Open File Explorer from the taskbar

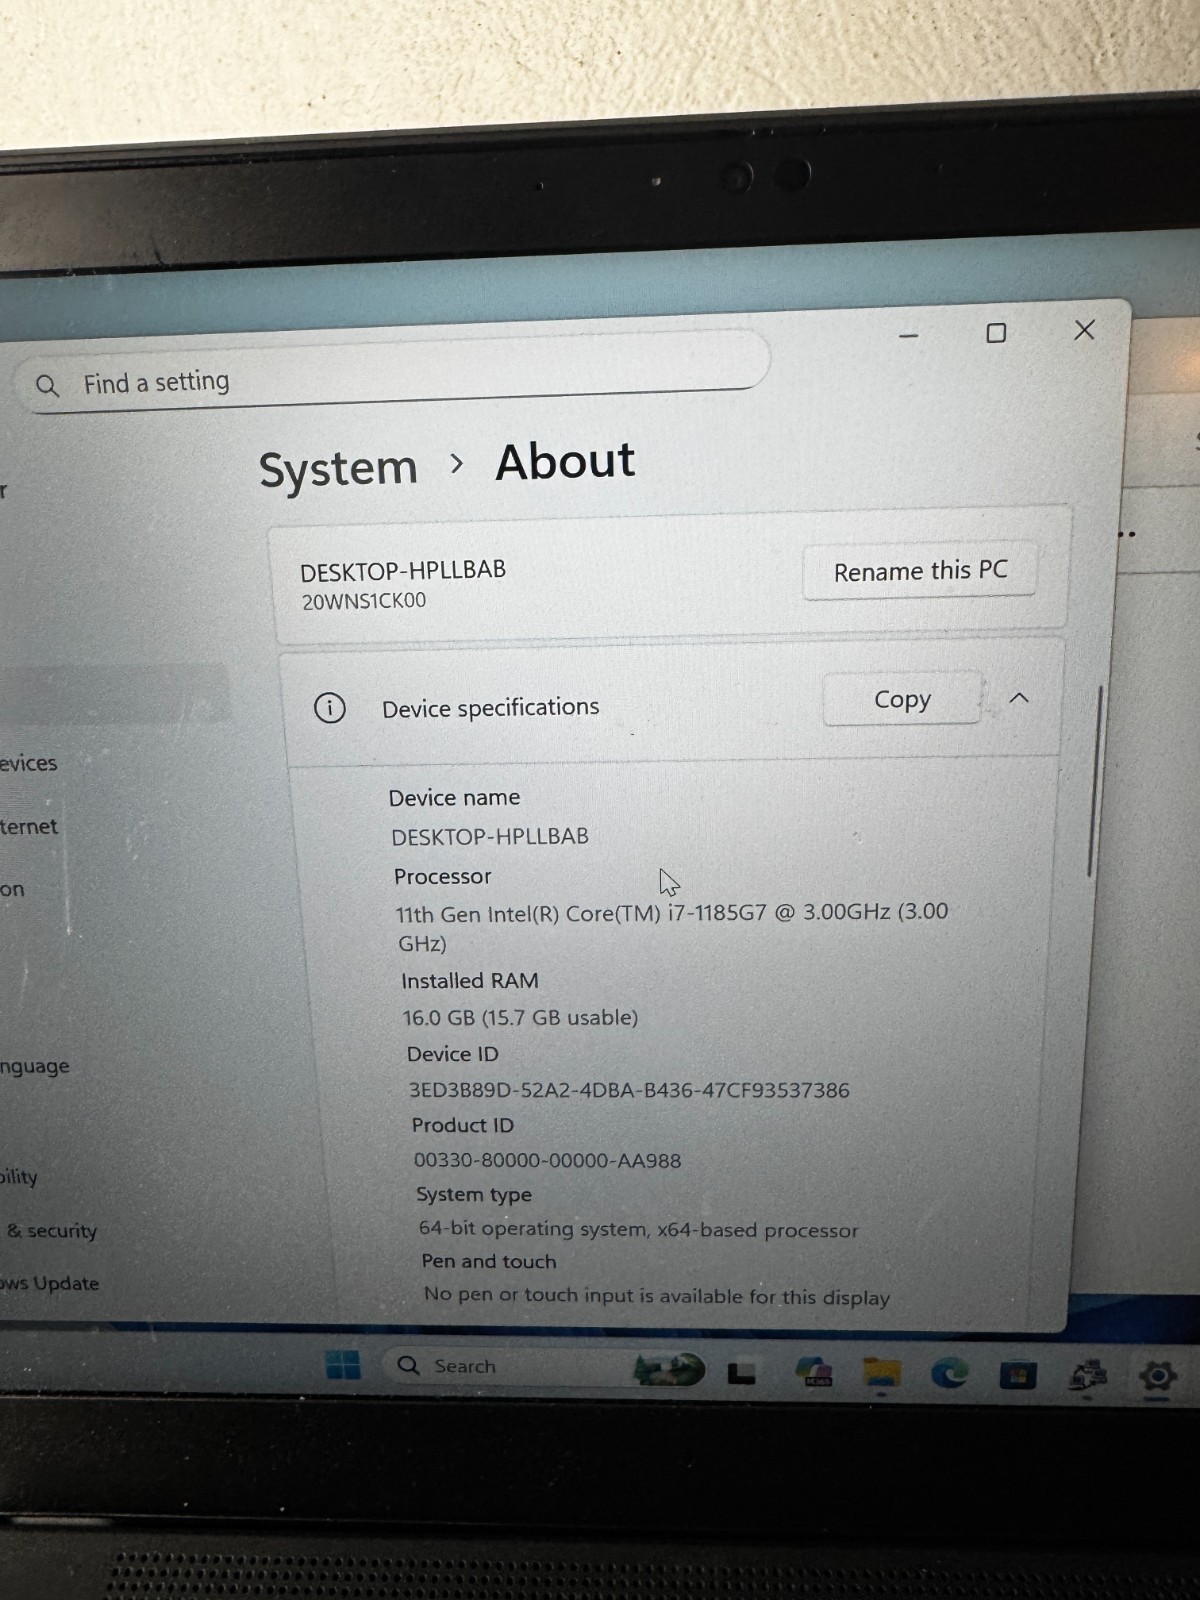pyautogui.click(x=882, y=1373)
